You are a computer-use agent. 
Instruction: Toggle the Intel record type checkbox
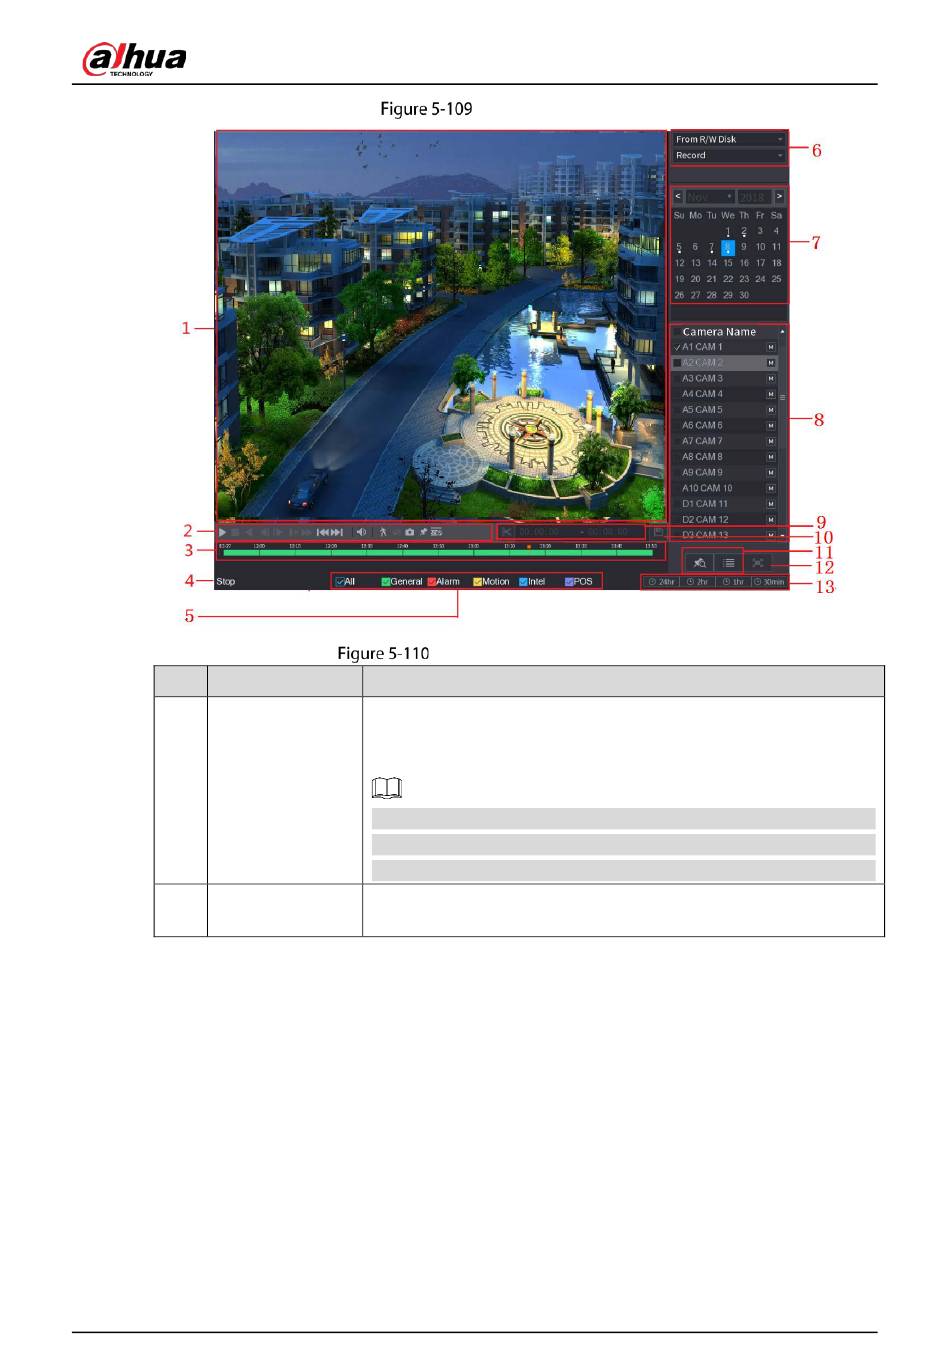[x=523, y=581]
